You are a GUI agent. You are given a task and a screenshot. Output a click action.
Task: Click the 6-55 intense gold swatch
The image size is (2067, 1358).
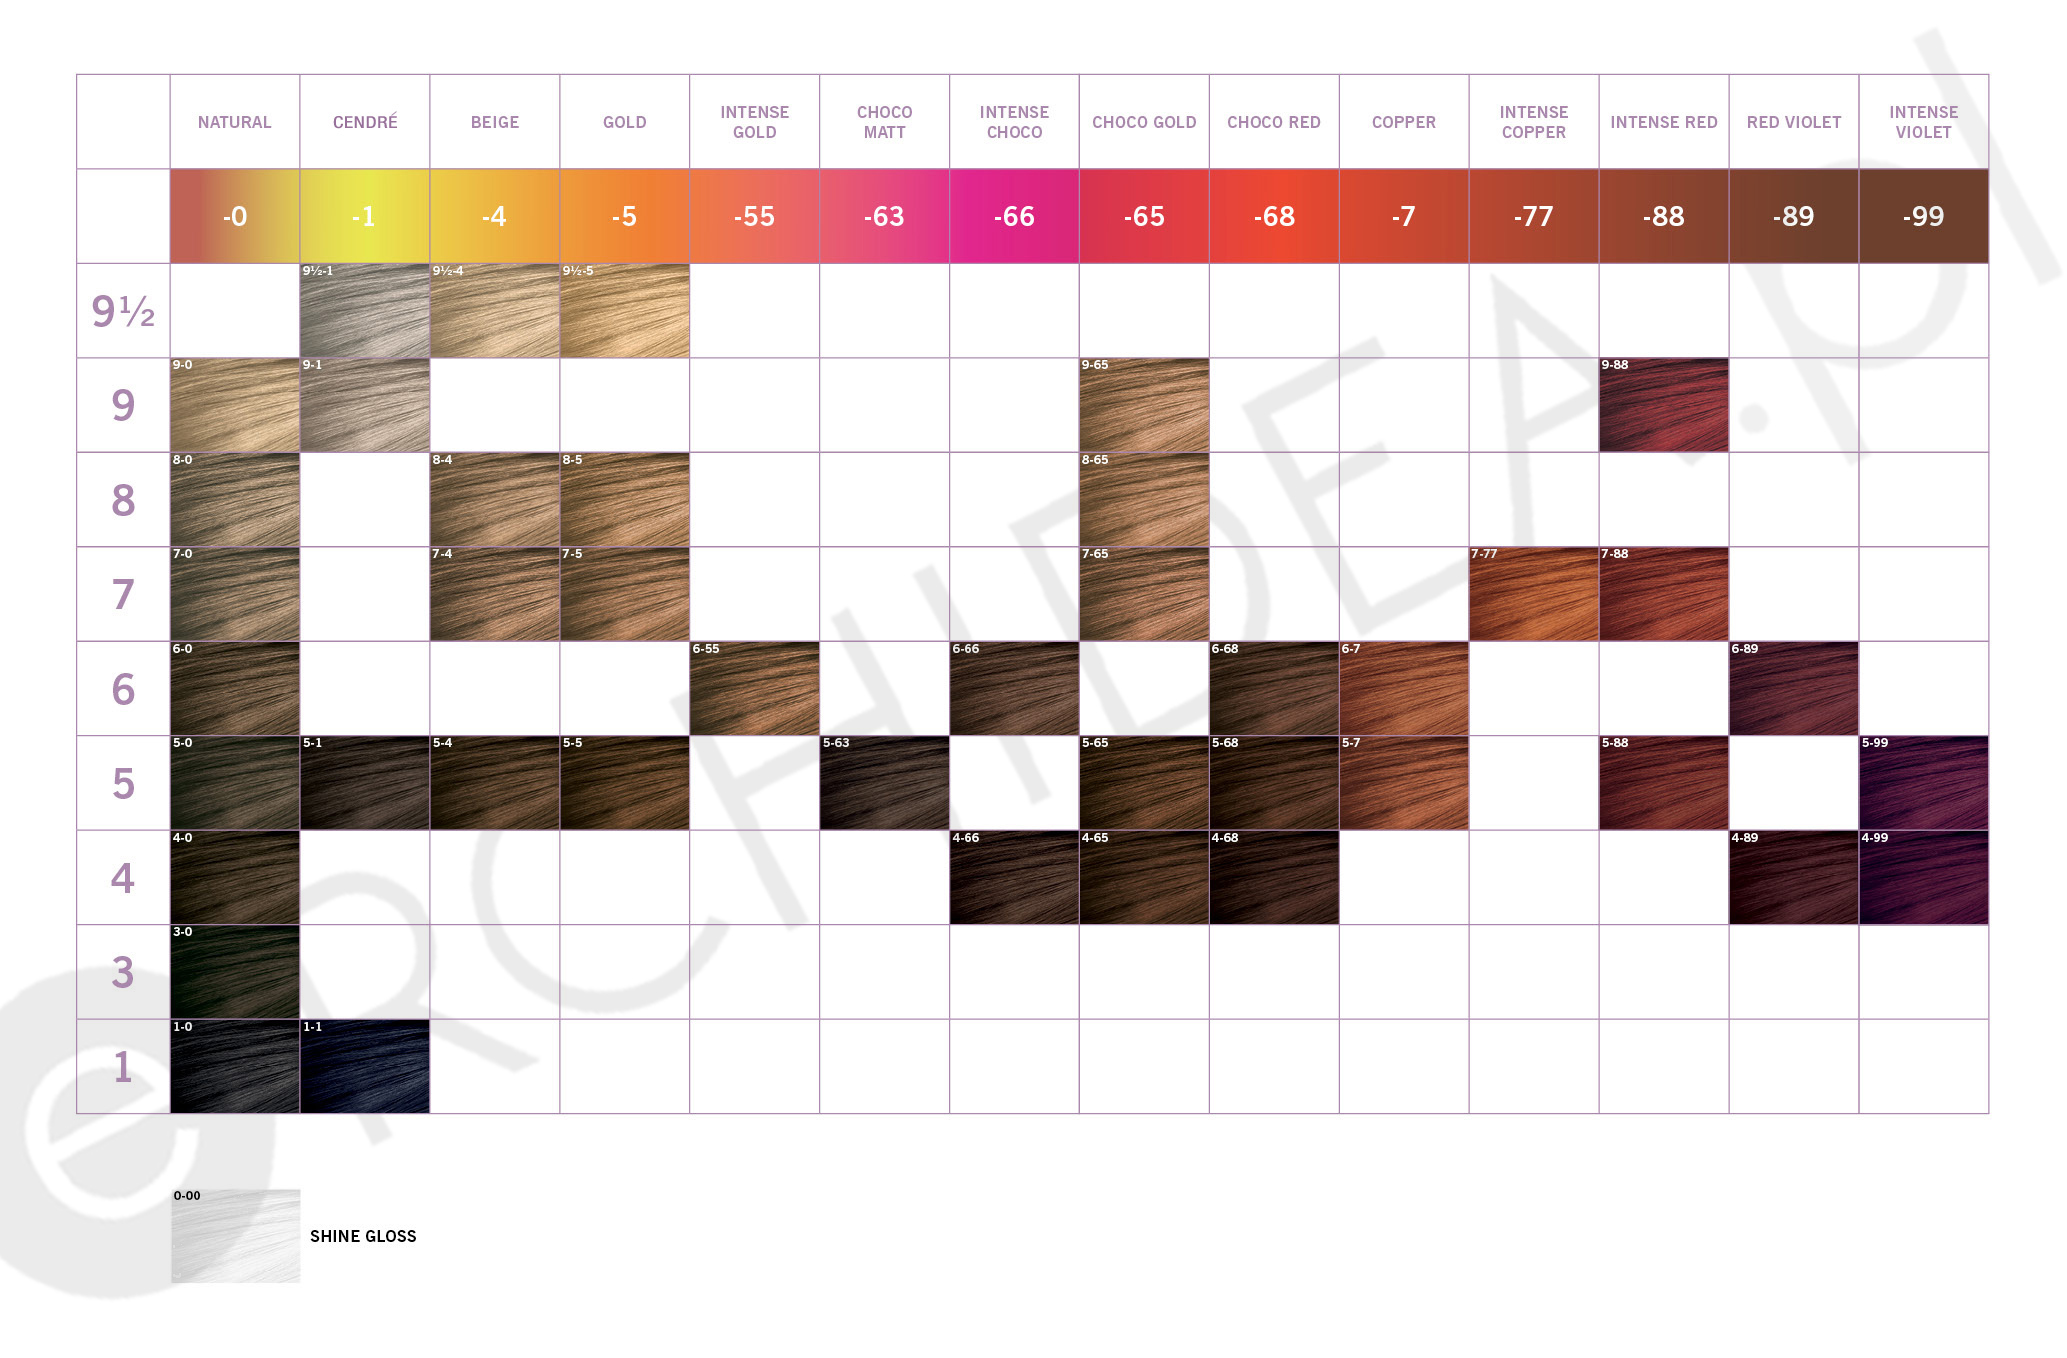tap(755, 689)
